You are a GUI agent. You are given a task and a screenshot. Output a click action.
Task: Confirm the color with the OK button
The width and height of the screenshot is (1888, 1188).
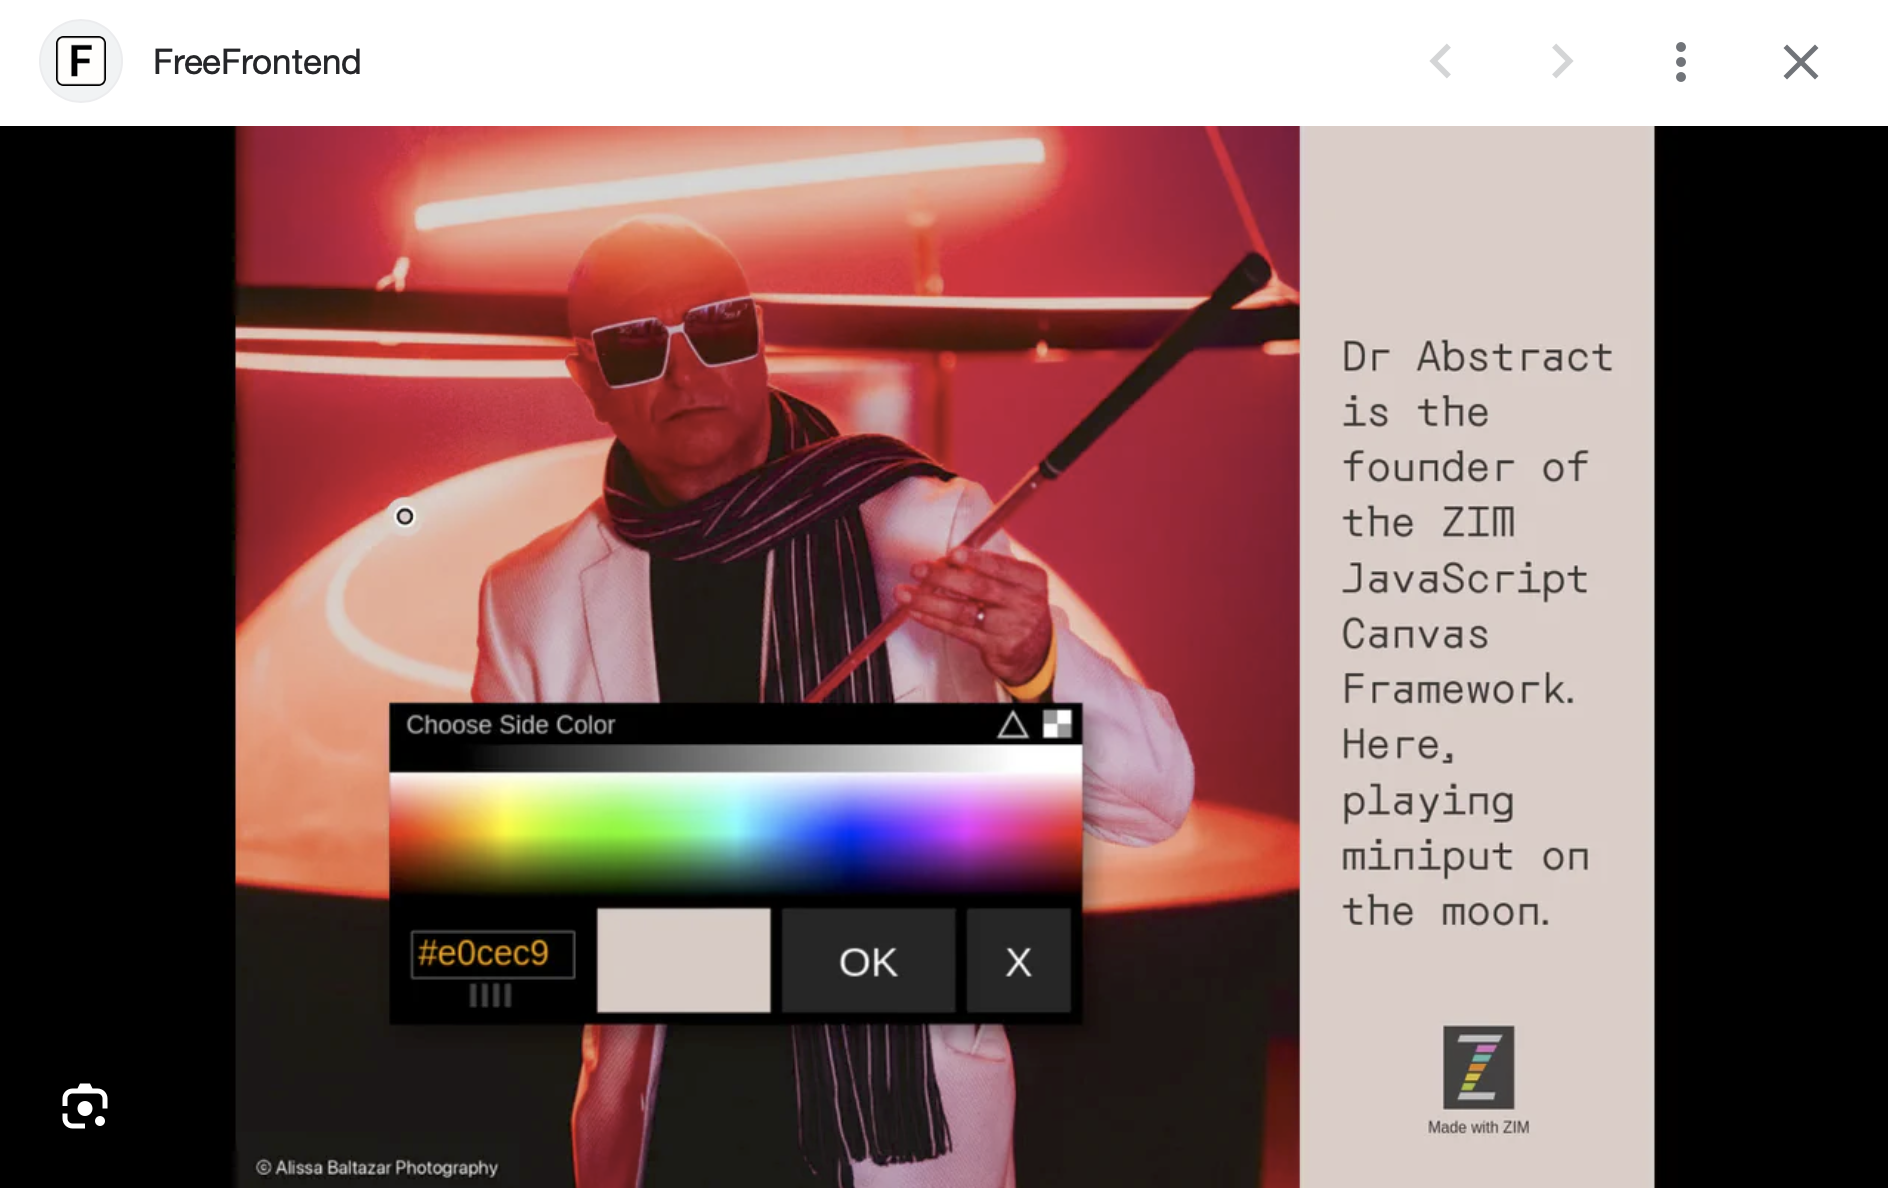point(868,961)
